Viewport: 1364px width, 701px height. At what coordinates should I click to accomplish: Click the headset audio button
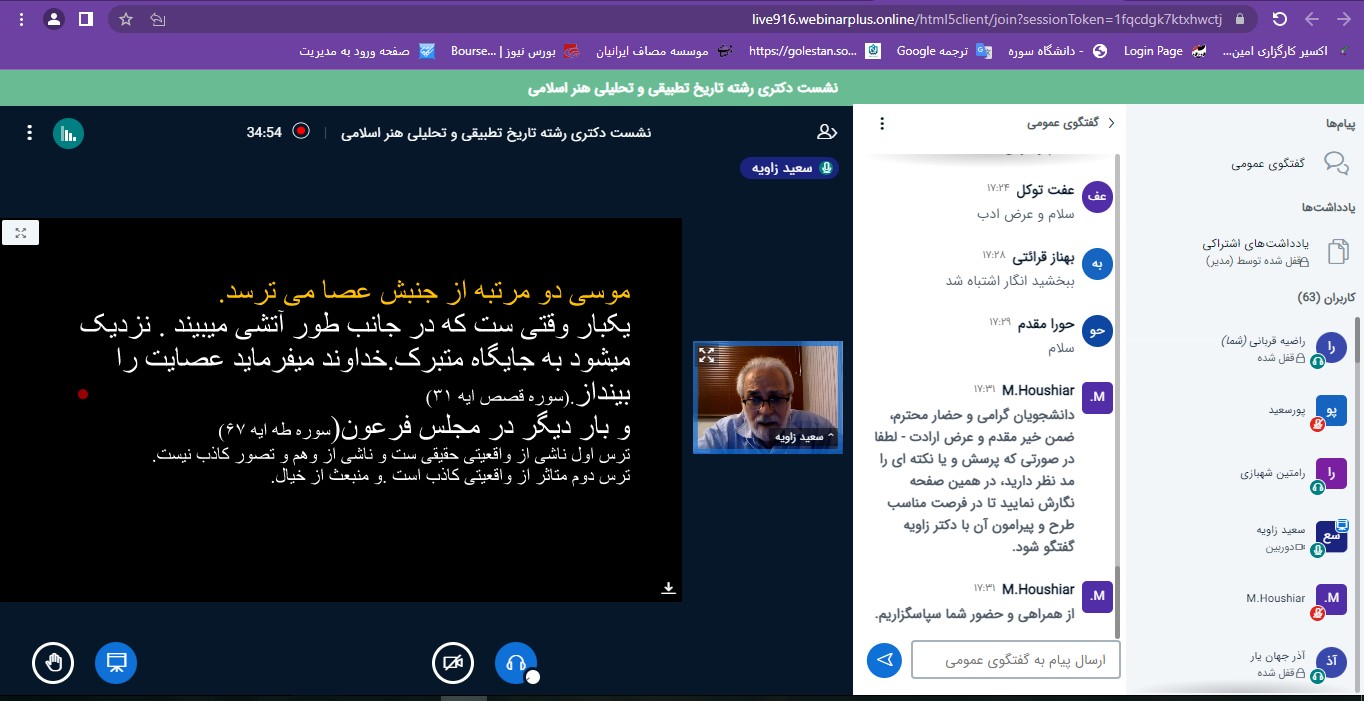pyautogui.click(x=516, y=662)
